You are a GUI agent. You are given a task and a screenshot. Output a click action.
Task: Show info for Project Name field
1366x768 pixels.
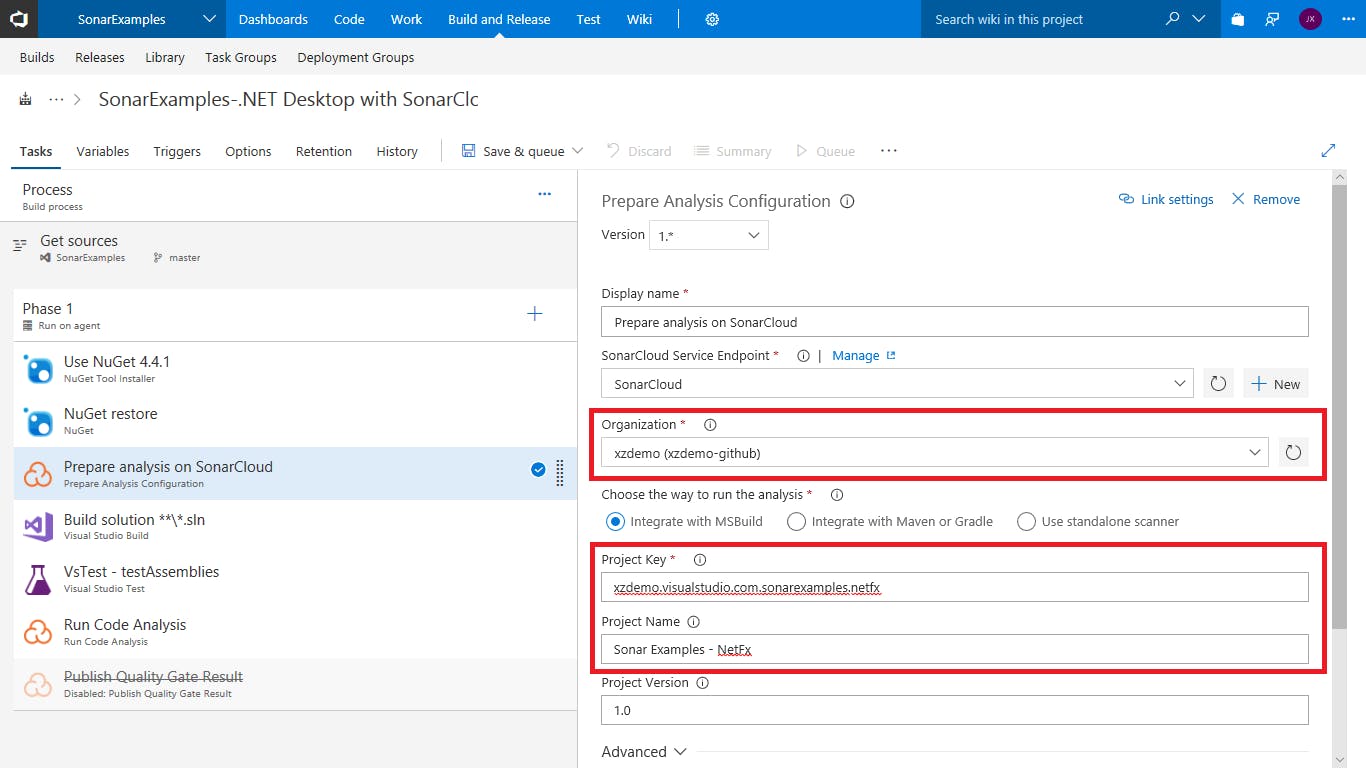pyautogui.click(x=694, y=622)
